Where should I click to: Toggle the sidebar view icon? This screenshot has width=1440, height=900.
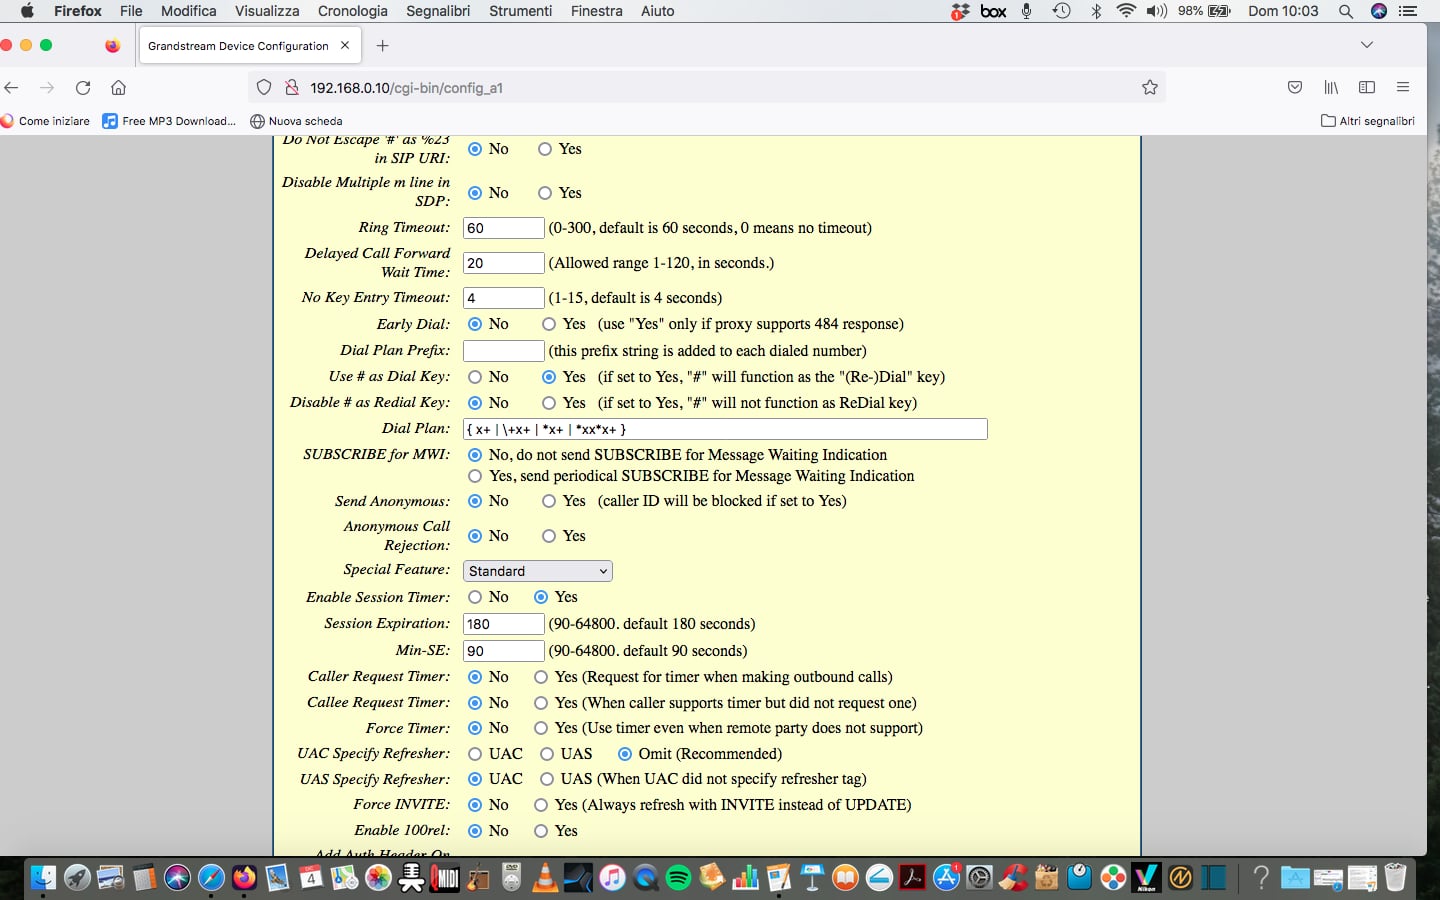pyautogui.click(x=1367, y=88)
